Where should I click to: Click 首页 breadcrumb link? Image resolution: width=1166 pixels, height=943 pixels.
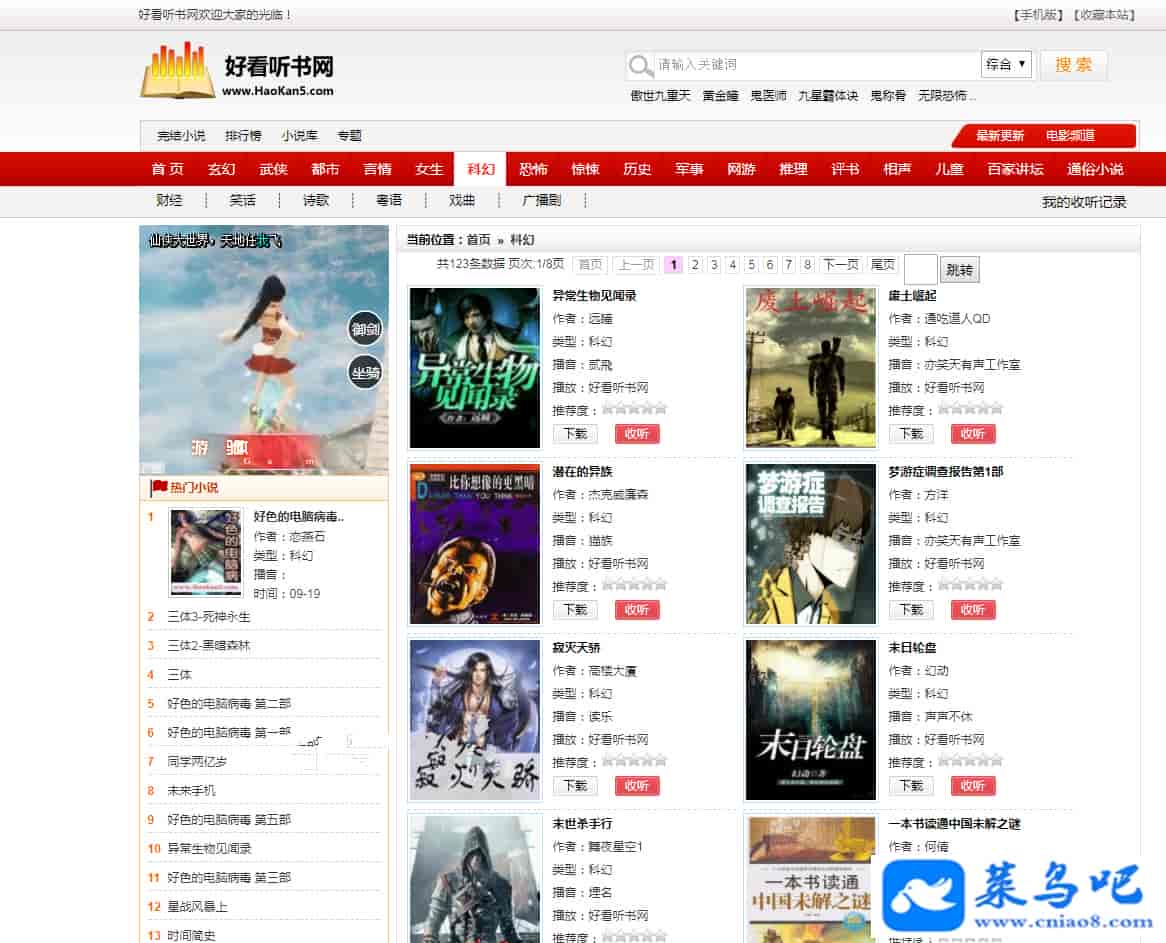click(478, 239)
